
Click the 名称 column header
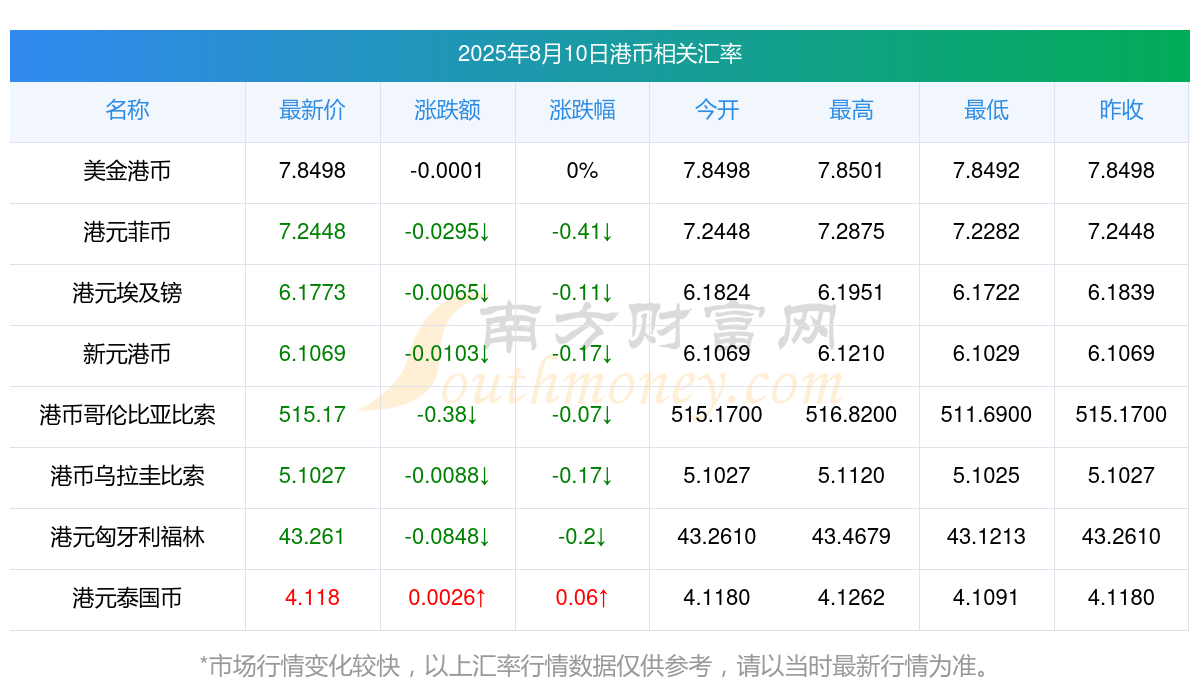127,110
